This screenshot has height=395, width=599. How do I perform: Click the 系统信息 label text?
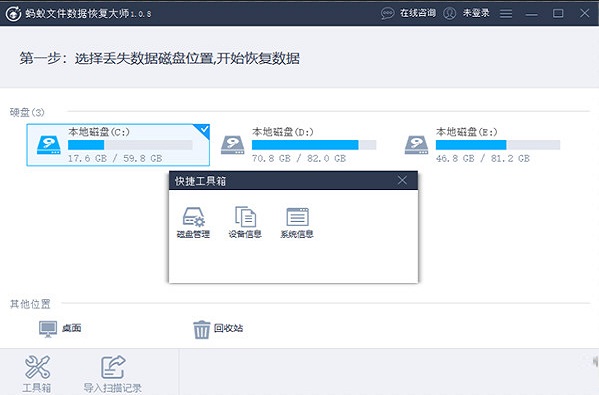(x=297, y=234)
